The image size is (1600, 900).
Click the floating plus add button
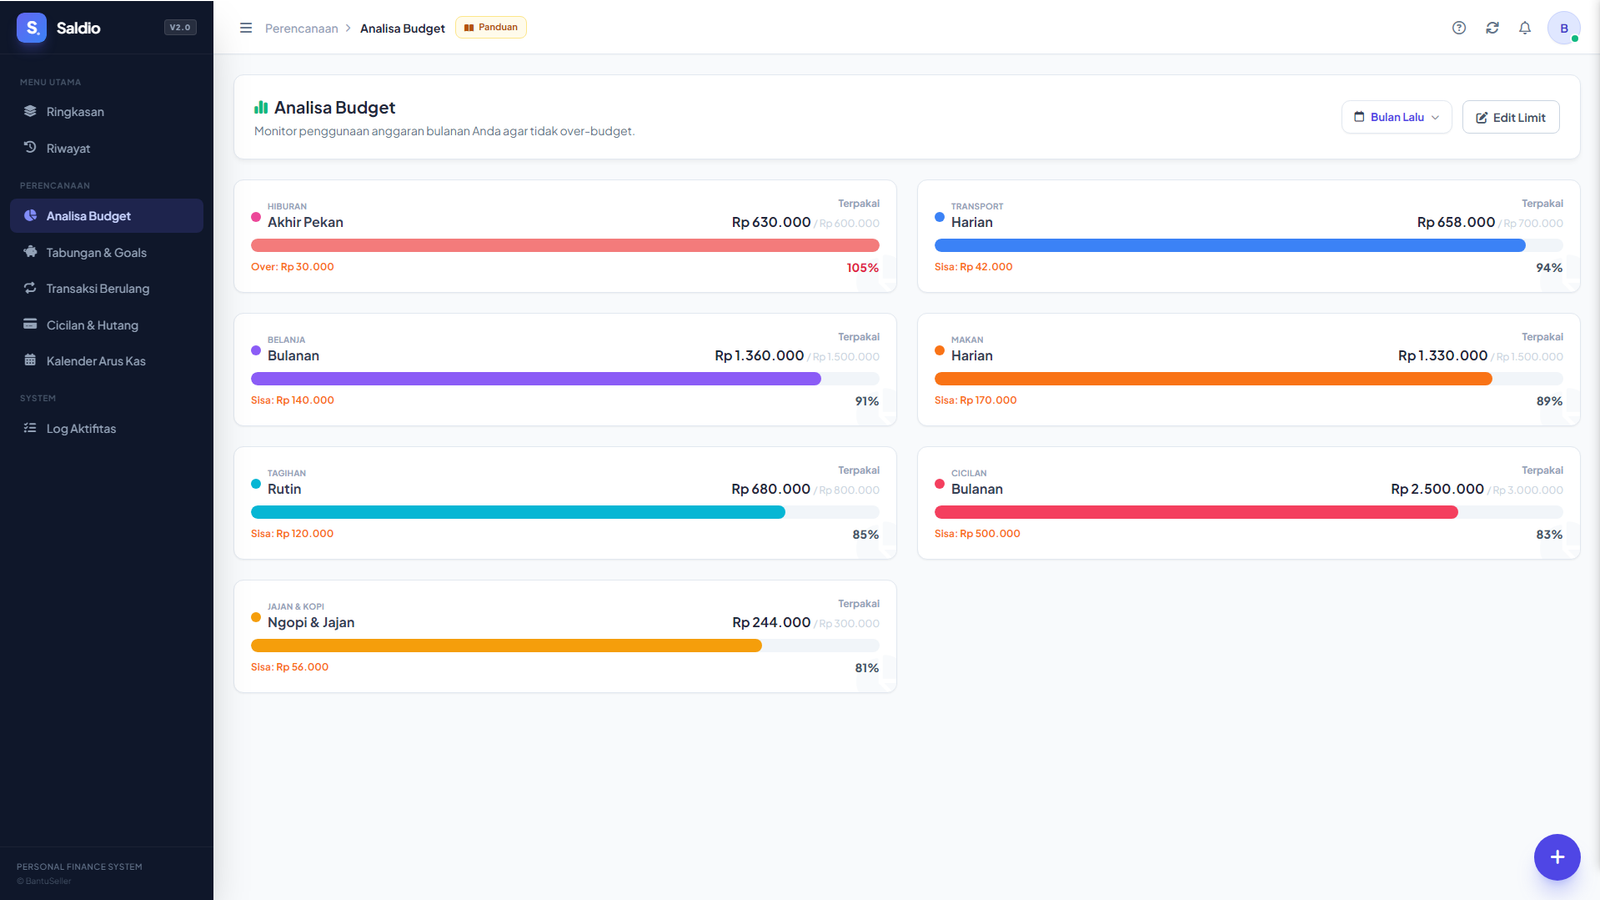(x=1557, y=857)
